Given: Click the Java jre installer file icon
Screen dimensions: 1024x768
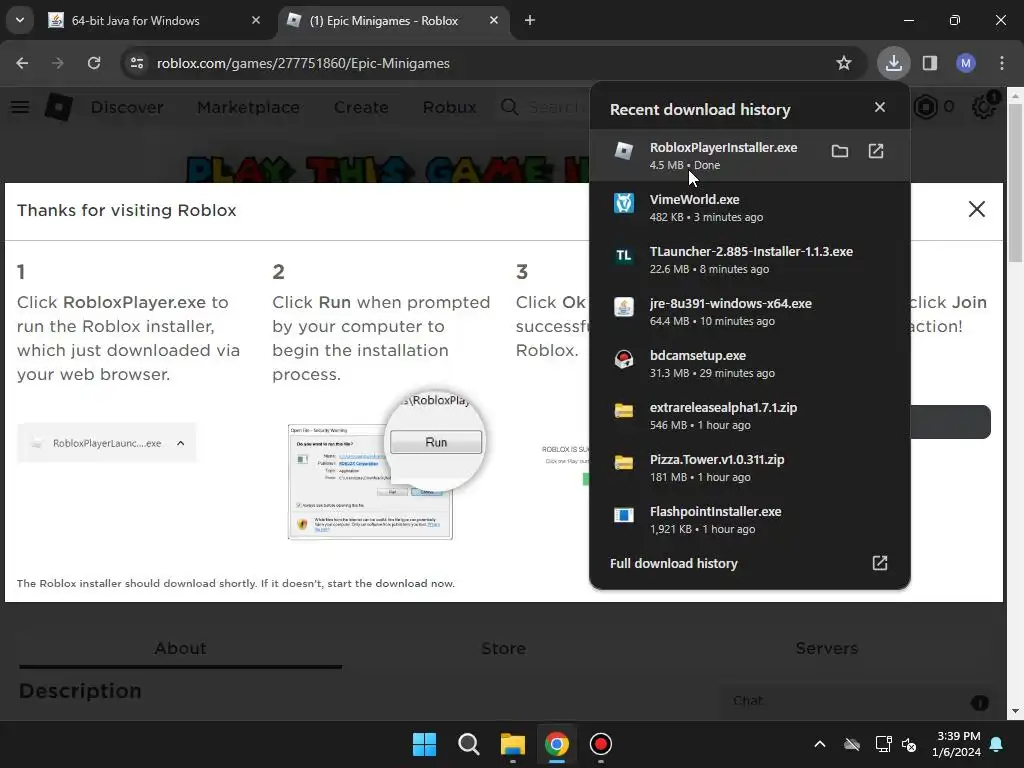Looking at the screenshot, I should (624, 307).
